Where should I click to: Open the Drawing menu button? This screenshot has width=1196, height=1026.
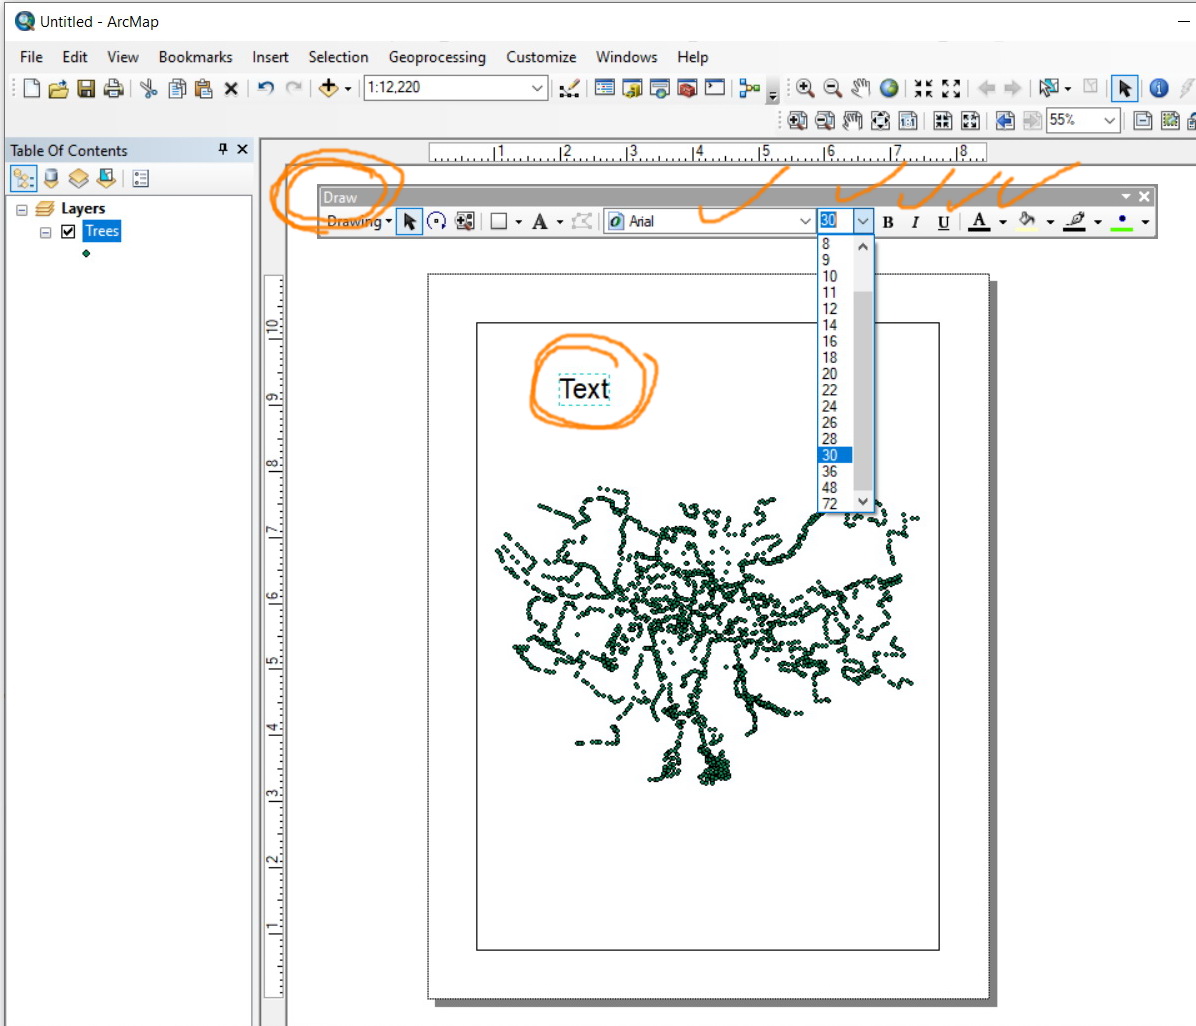359,221
